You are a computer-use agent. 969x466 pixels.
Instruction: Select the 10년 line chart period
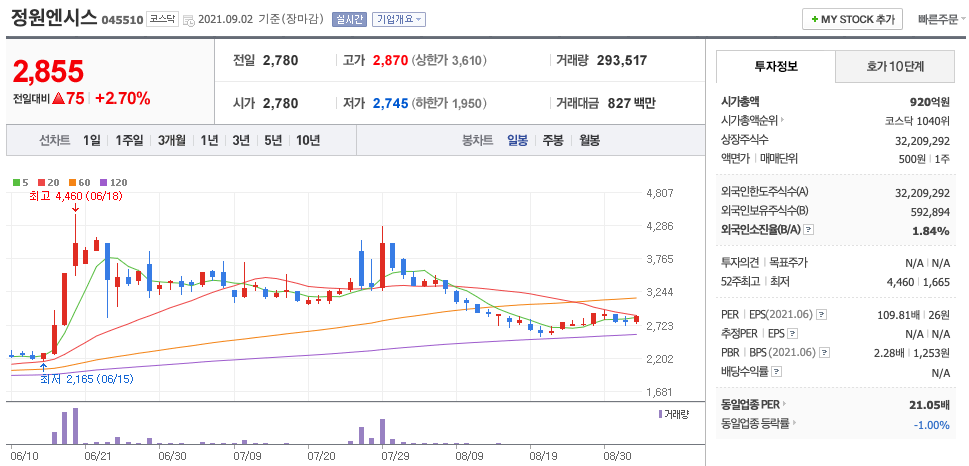[308, 140]
